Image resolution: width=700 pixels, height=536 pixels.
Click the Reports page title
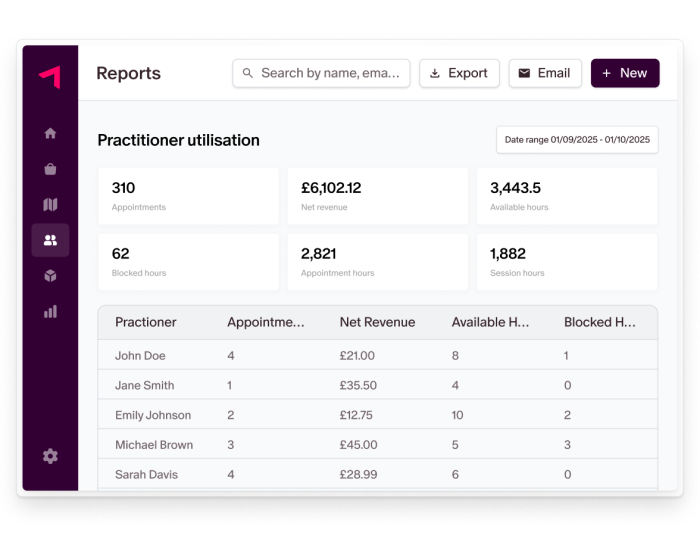tap(129, 73)
